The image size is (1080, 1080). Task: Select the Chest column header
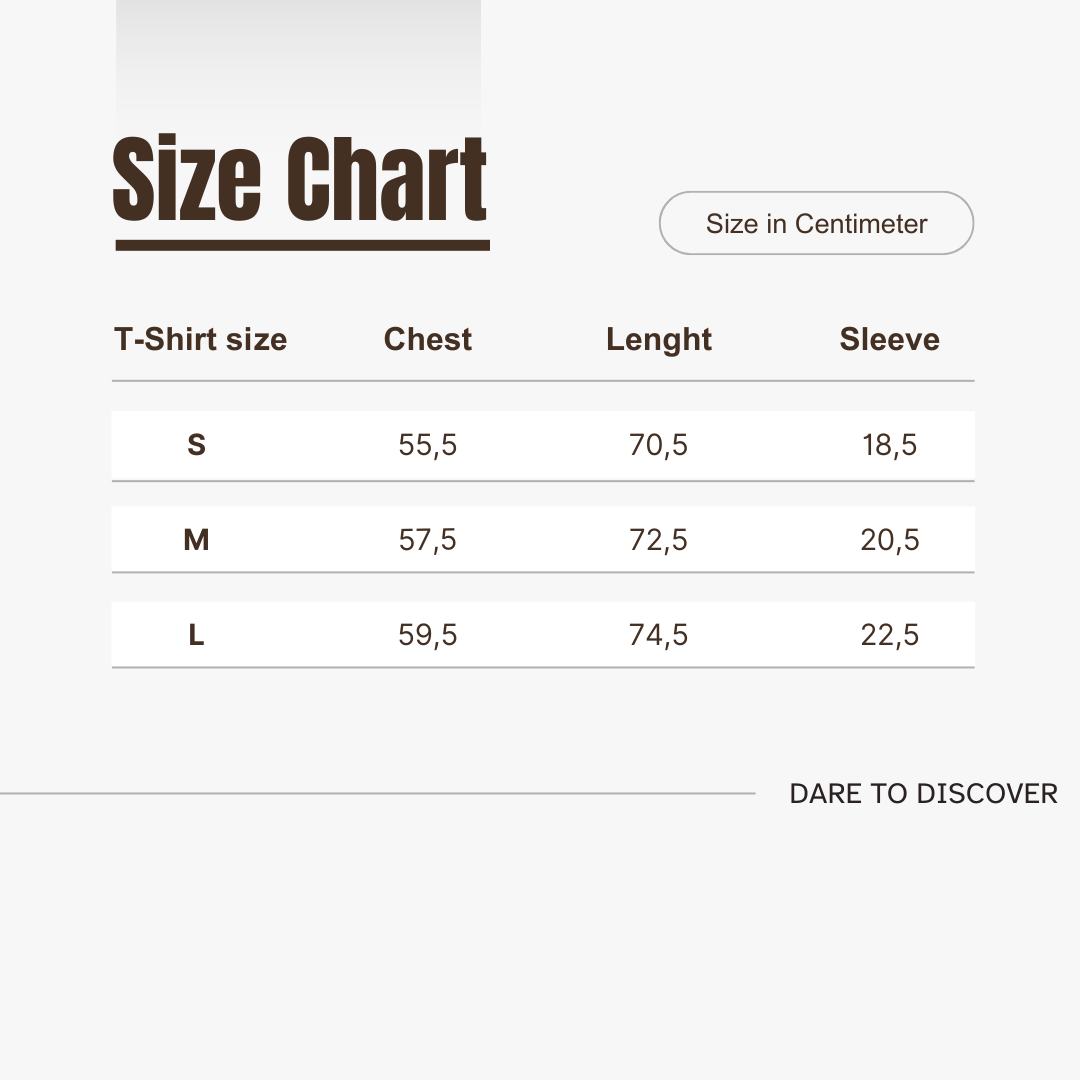pyautogui.click(x=427, y=340)
